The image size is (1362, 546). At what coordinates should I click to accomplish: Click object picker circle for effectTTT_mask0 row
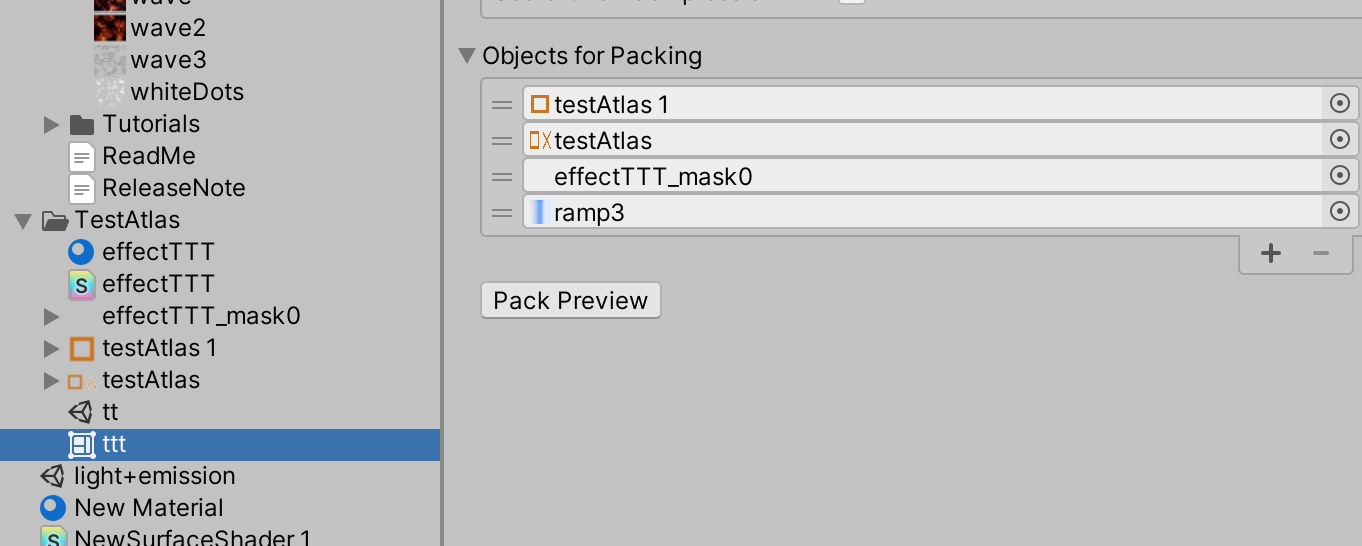1340,175
